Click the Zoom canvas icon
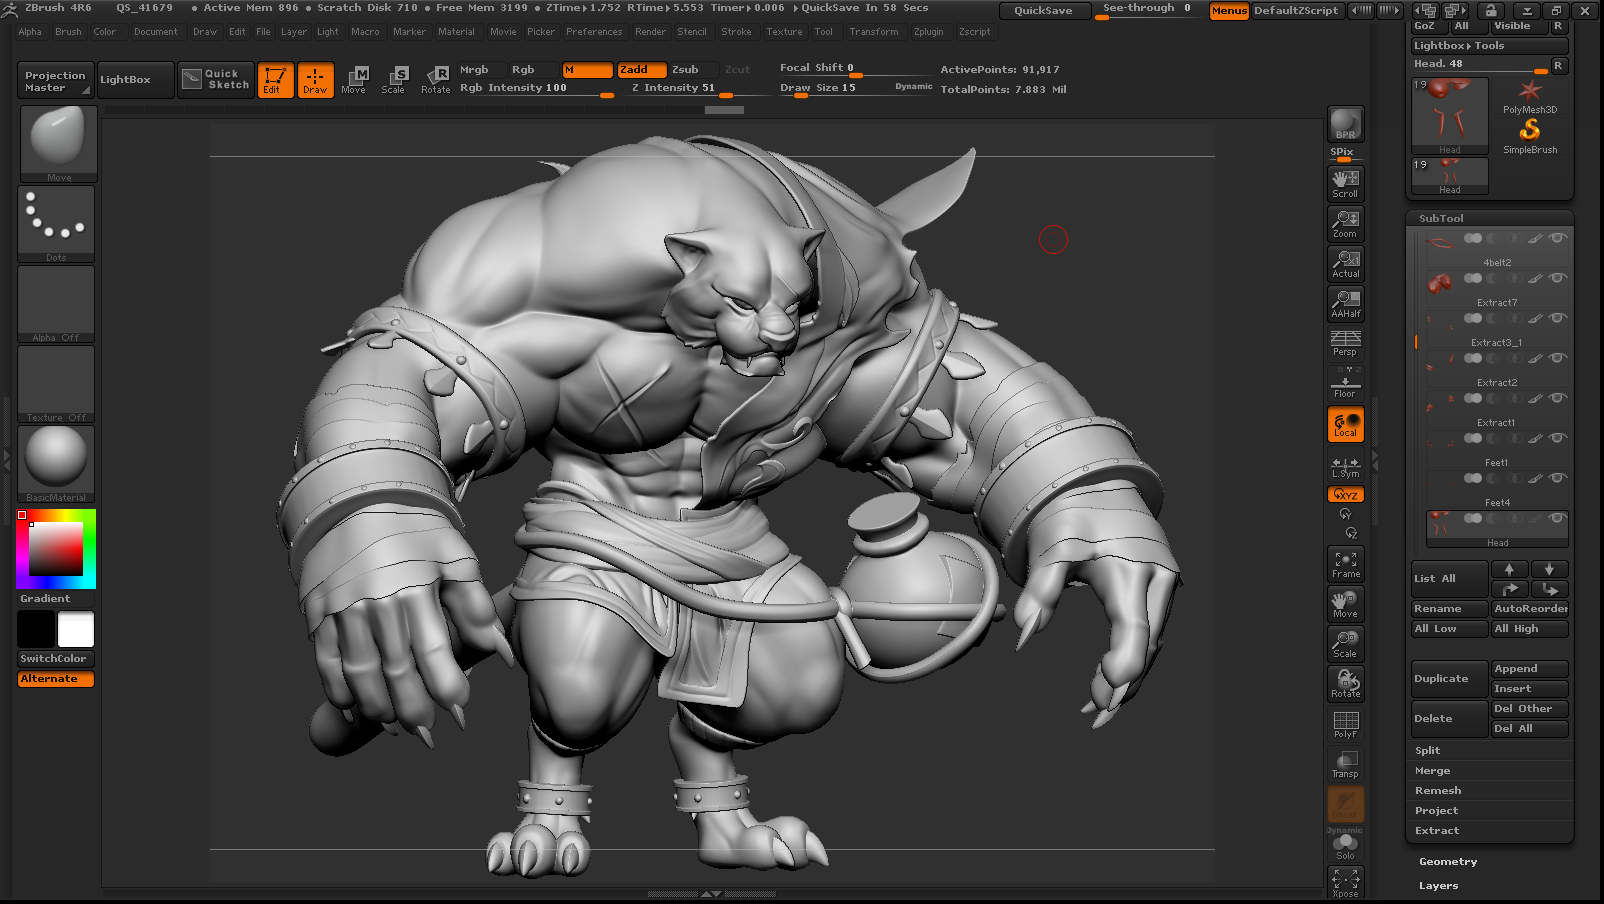The width and height of the screenshot is (1604, 904). (x=1345, y=223)
